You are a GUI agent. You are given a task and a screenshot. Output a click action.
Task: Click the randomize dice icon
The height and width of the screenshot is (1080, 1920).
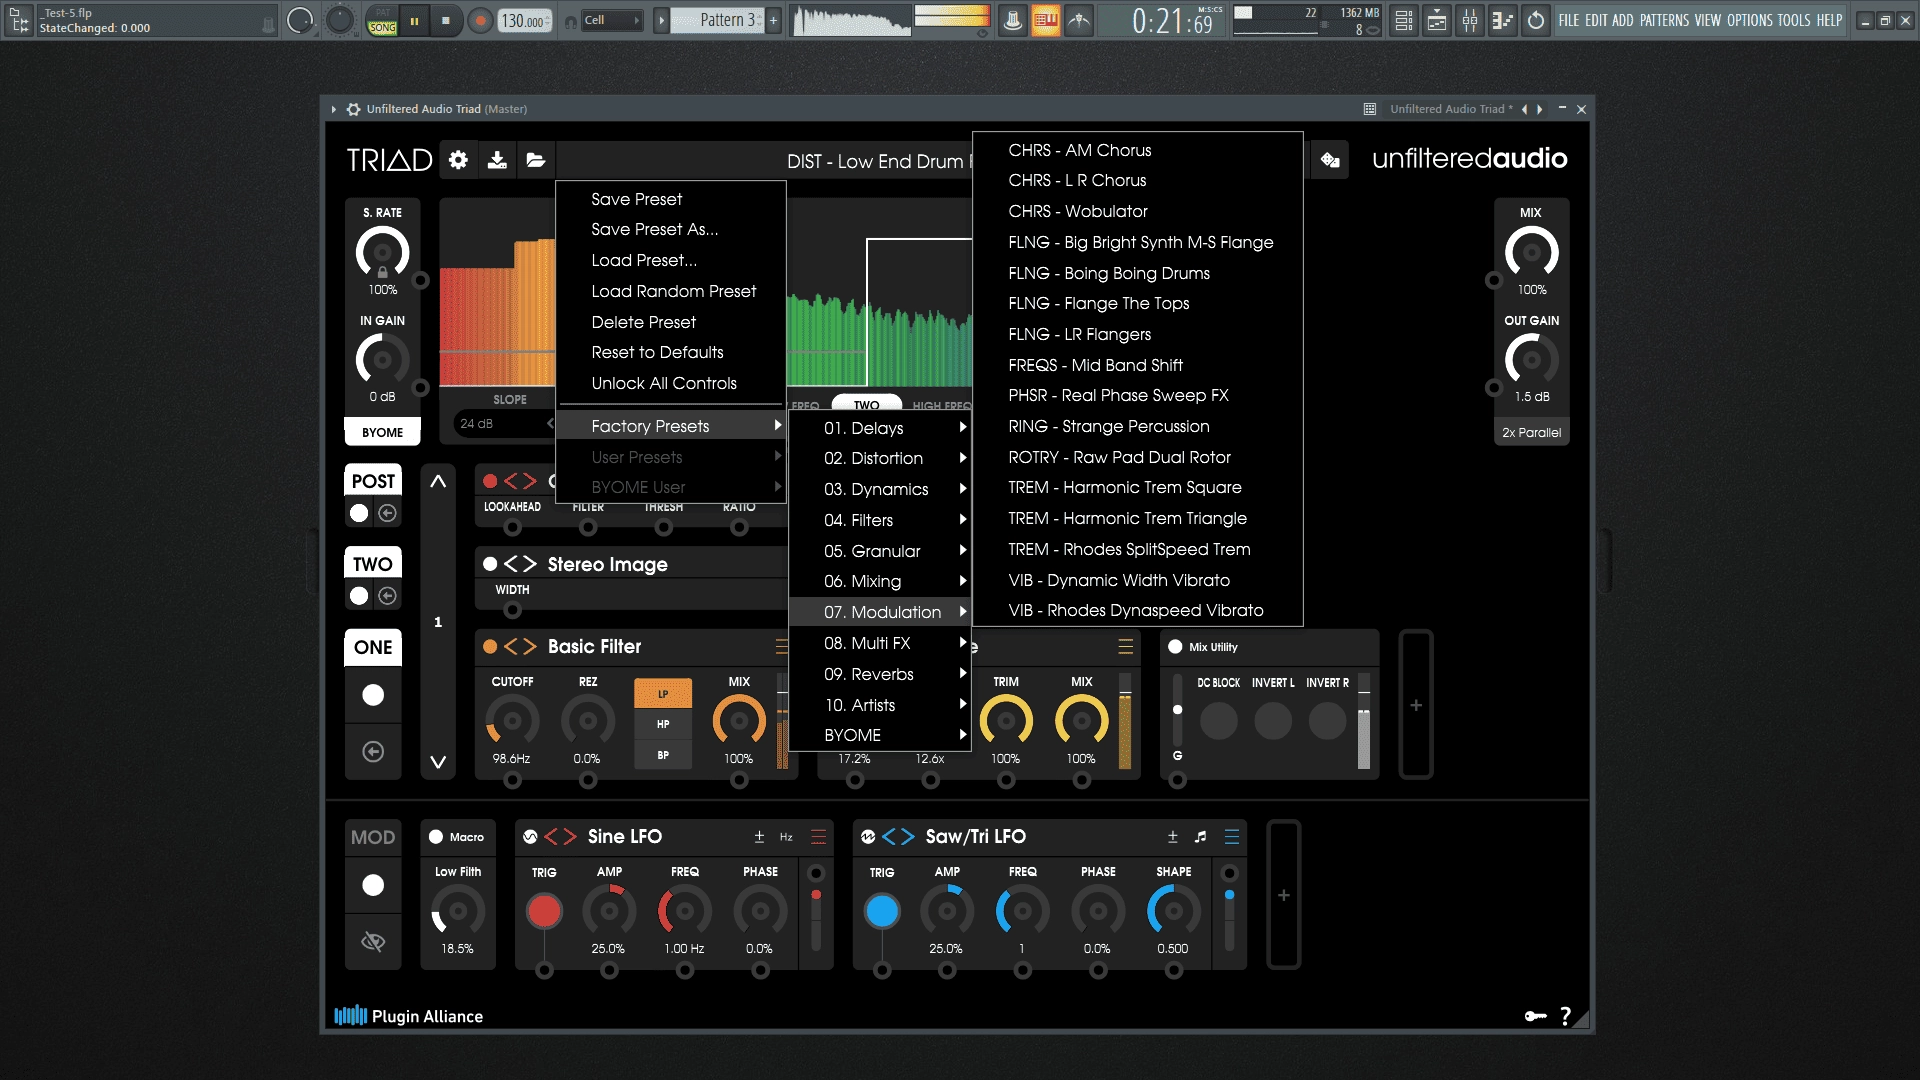pos(1330,160)
